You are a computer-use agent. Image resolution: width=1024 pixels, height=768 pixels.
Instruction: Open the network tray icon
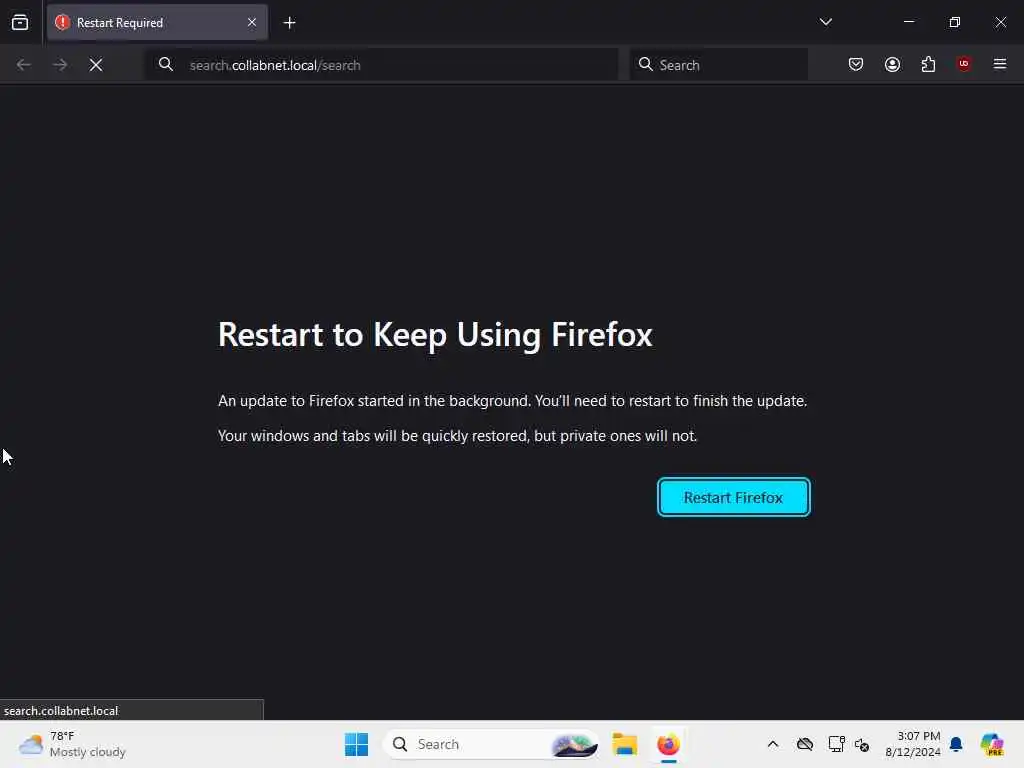point(836,744)
